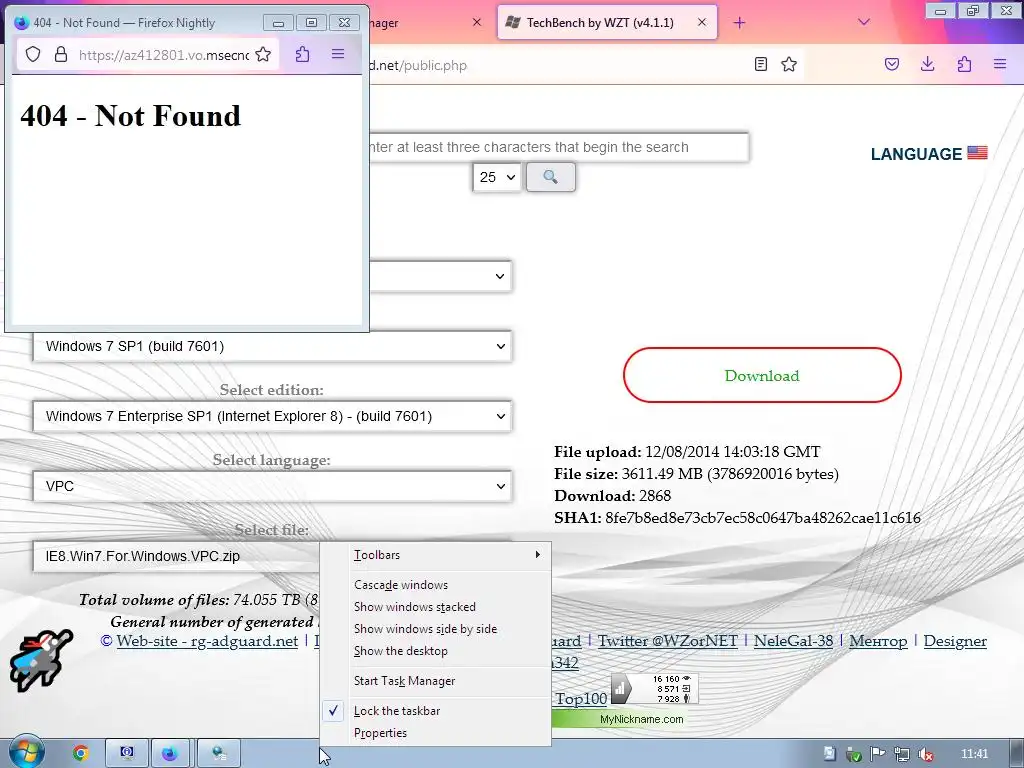Expand the Windows 7 SP1 (build 7601) dropdown

[x=272, y=346]
